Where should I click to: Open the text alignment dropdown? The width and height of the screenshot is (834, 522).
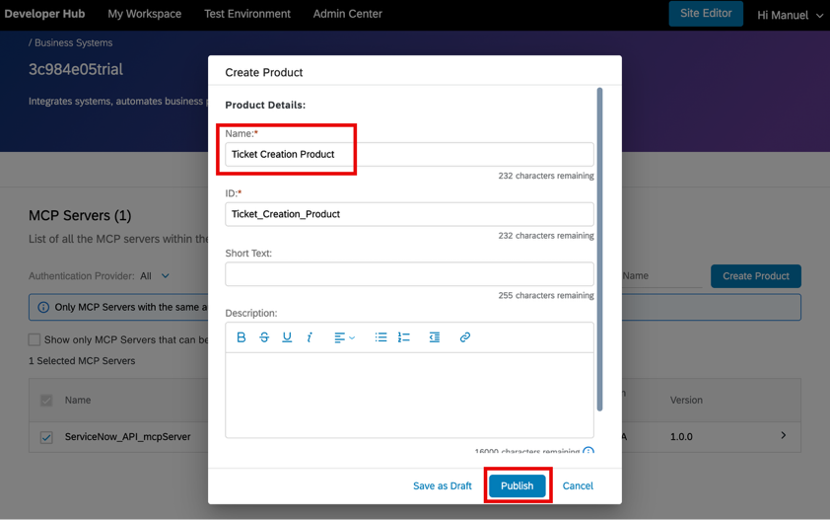[x=344, y=337]
